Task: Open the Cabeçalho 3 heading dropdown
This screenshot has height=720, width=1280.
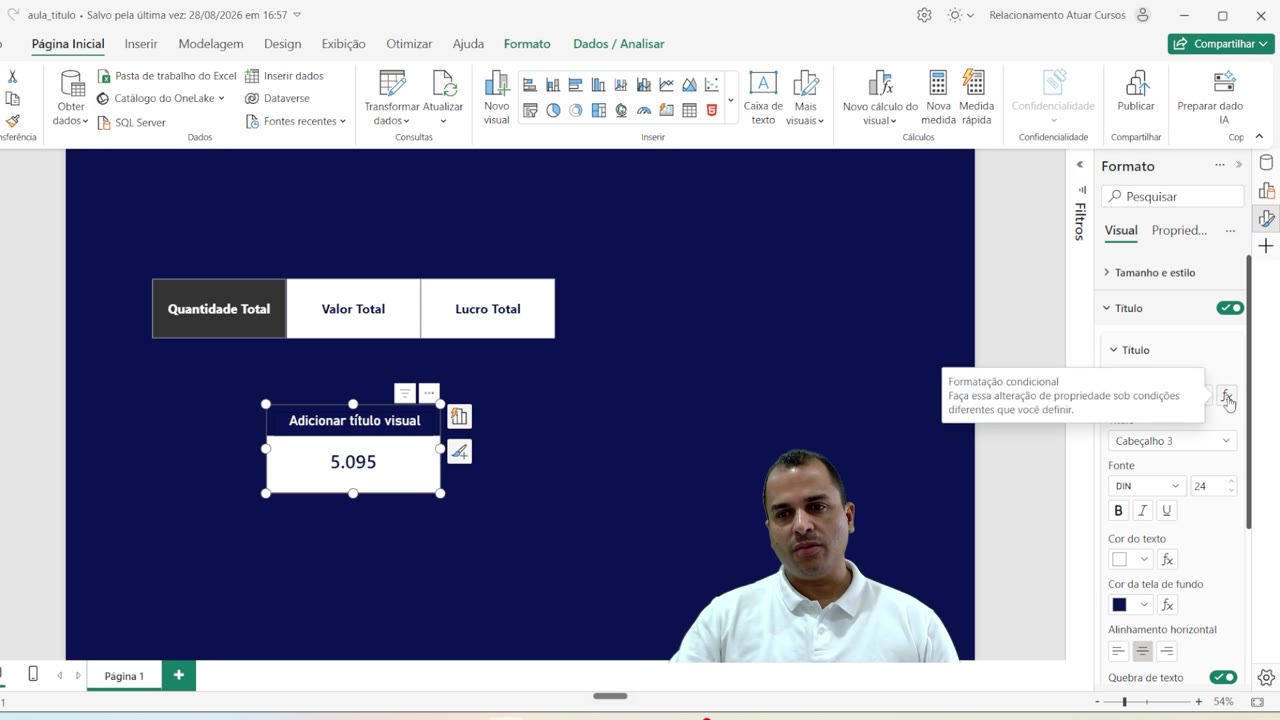Action: click(x=1172, y=441)
